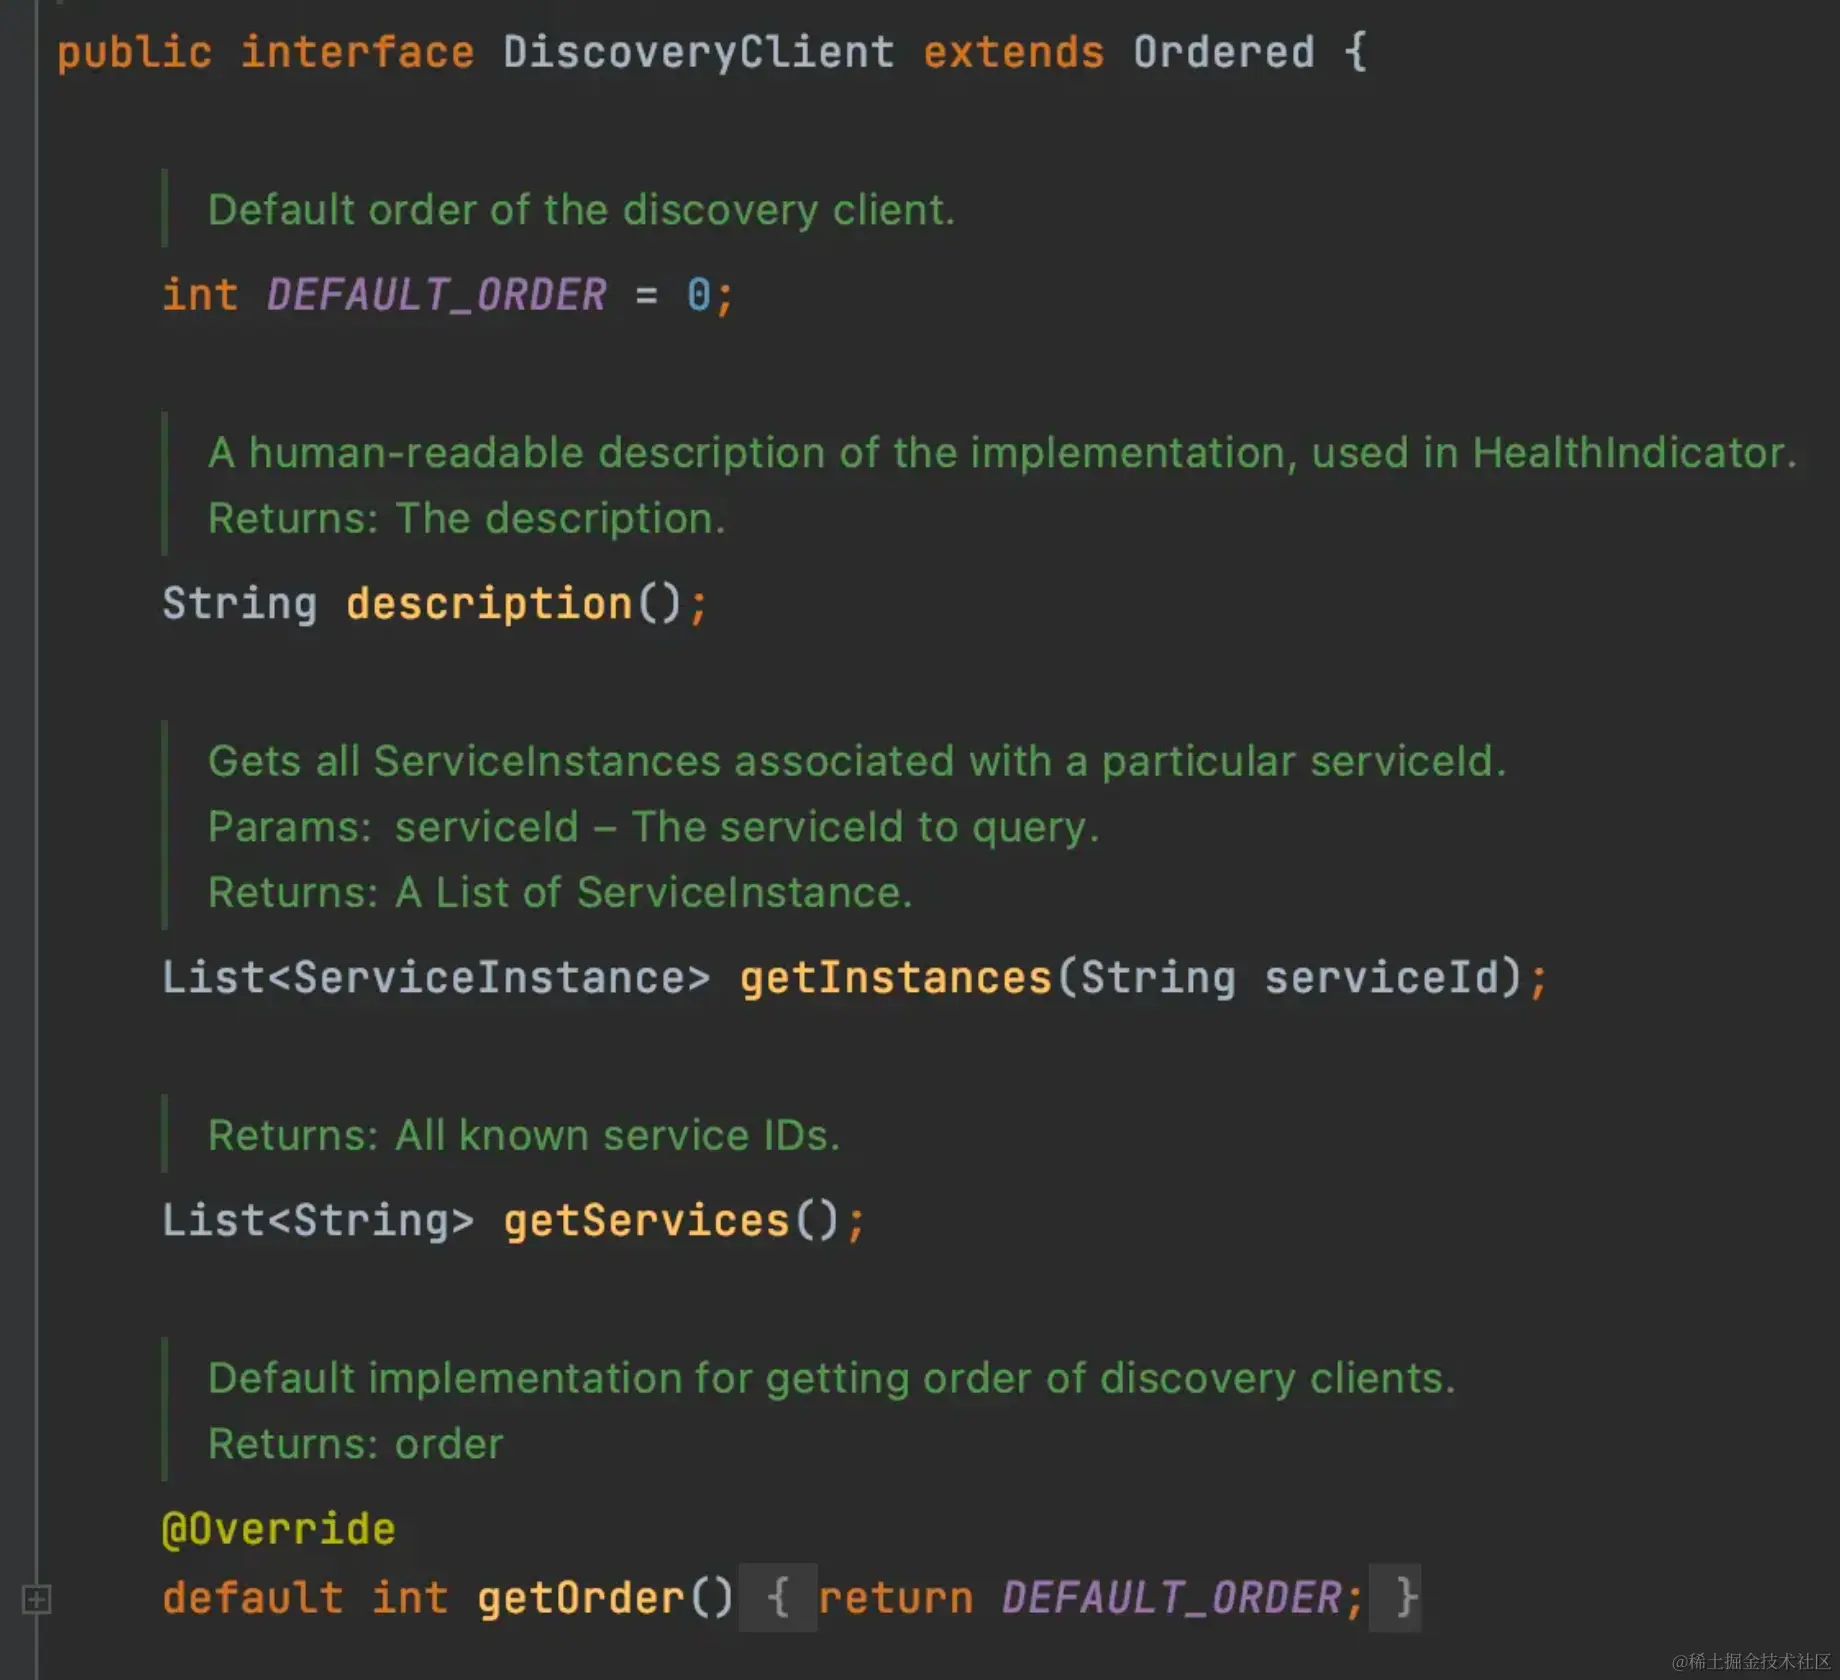Click the 'Returns: A List of ServiceInstance.' doc line
This screenshot has height=1680, width=1840.
pos(560,892)
